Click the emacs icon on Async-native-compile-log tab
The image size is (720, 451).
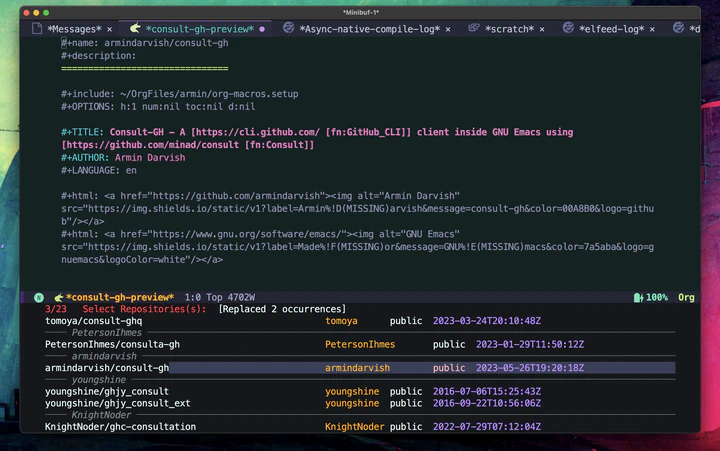[x=288, y=28]
